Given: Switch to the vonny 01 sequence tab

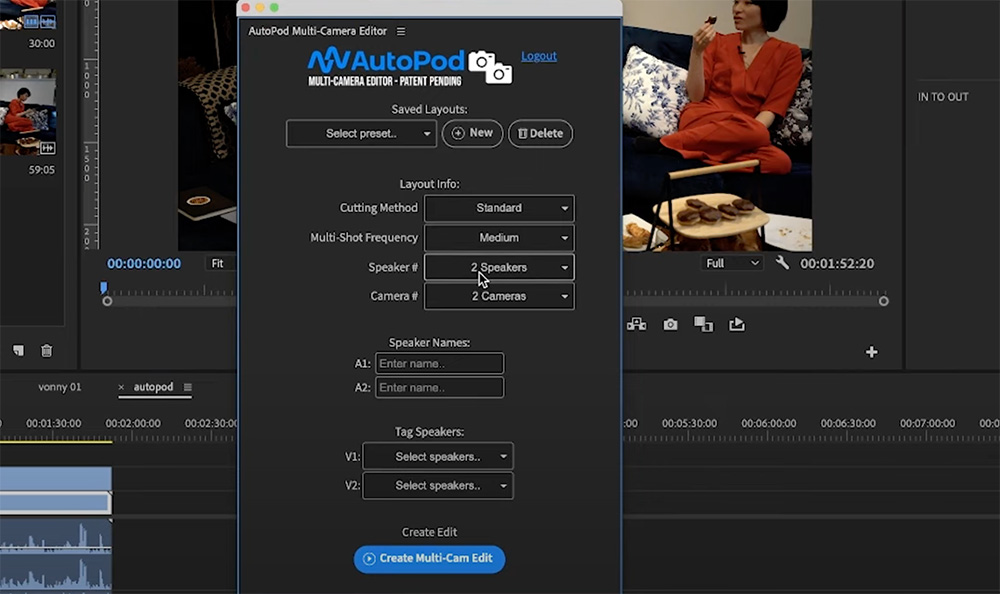Looking at the screenshot, I should [x=59, y=387].
